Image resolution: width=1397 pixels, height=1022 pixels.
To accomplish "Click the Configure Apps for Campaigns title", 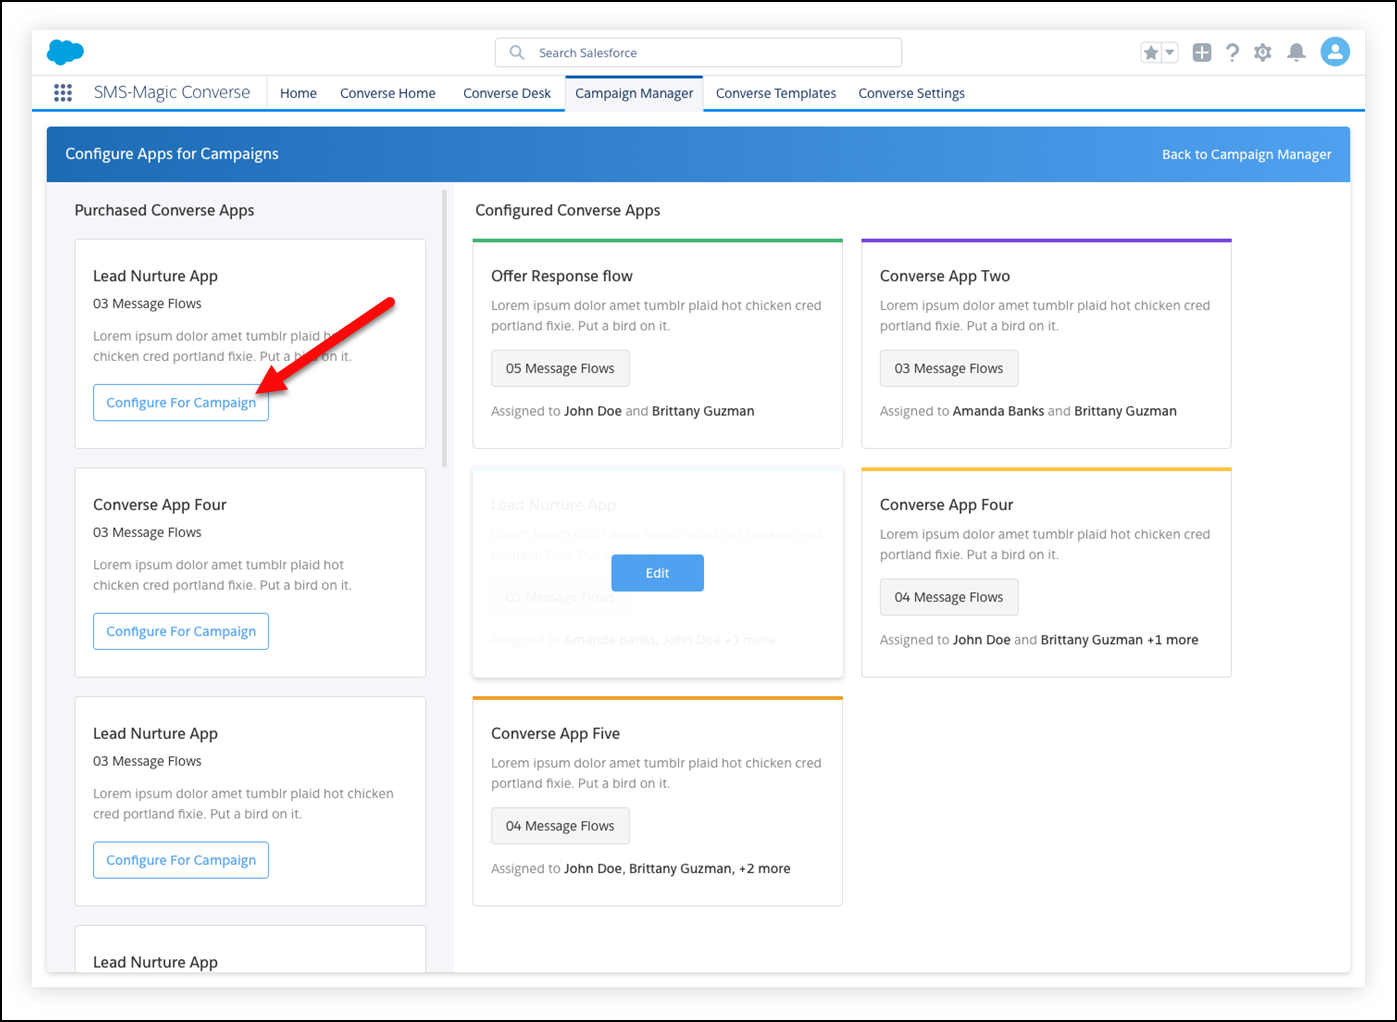I will pyautogui.click(x=172, y=154).
